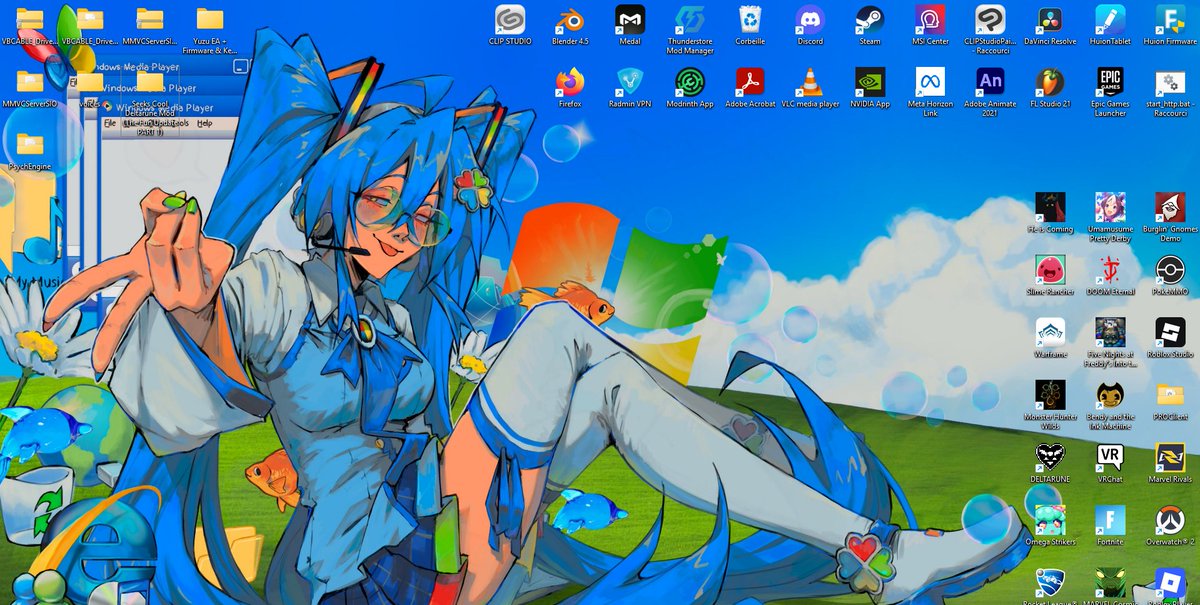The width and height of the screenshot is (1200, 605).
Task: Click the Discord desktop shortcut
Action: 810,19
